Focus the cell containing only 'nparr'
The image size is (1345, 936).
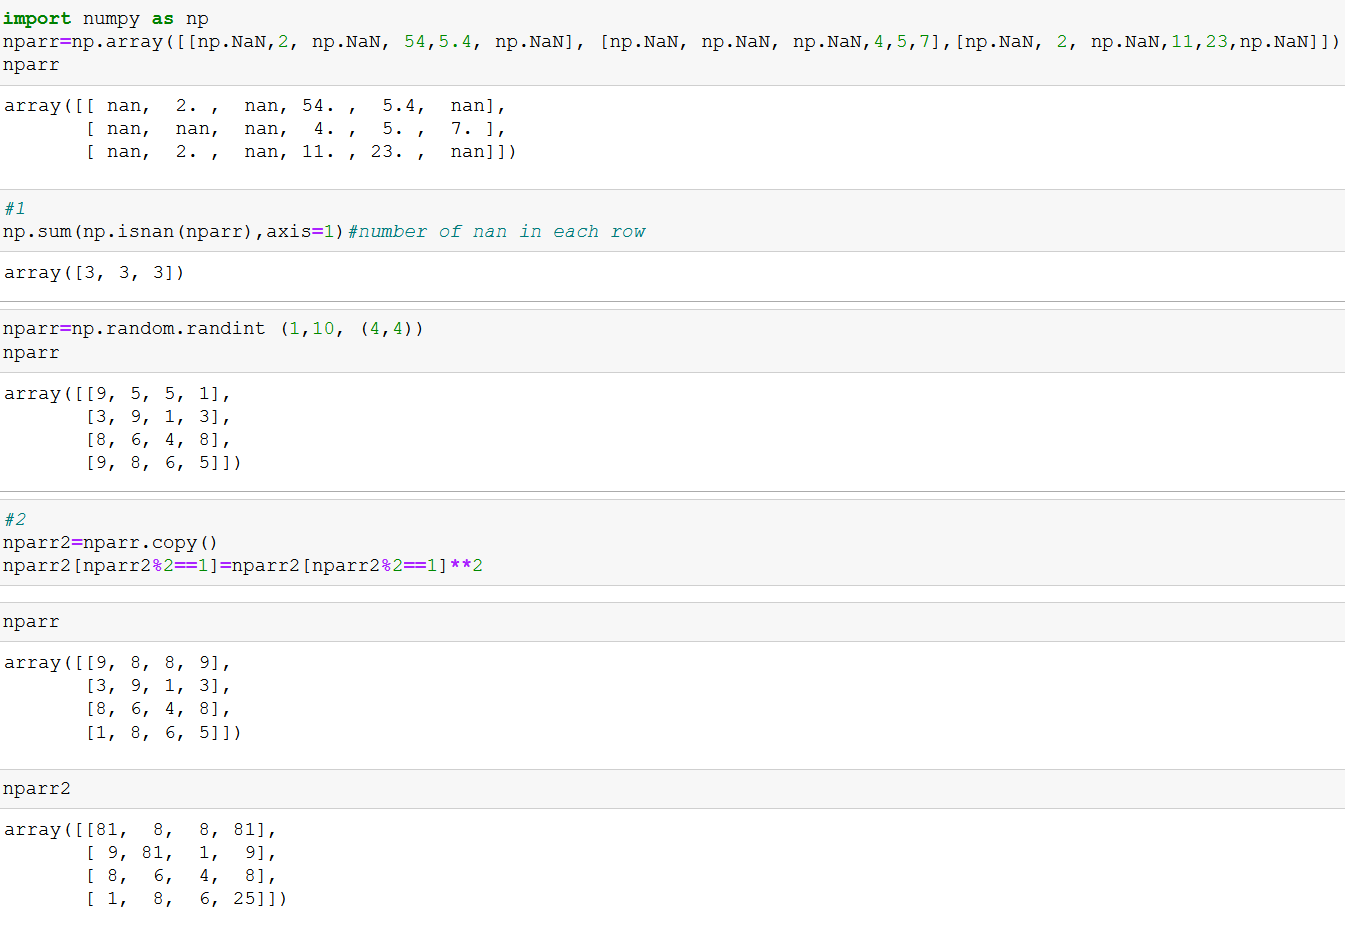[31, 622]
